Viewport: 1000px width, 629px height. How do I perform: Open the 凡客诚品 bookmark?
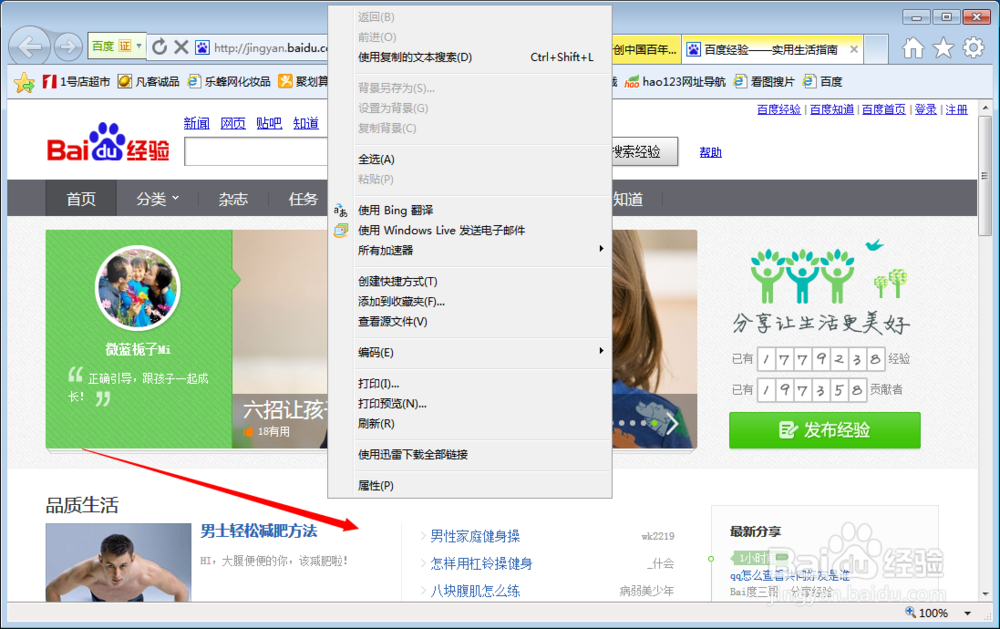149,82
